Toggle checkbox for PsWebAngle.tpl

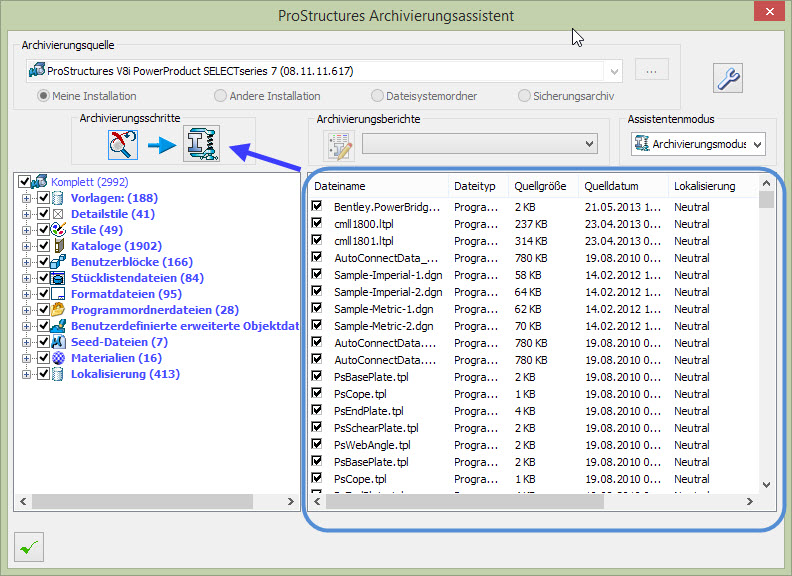pos(317,444)
